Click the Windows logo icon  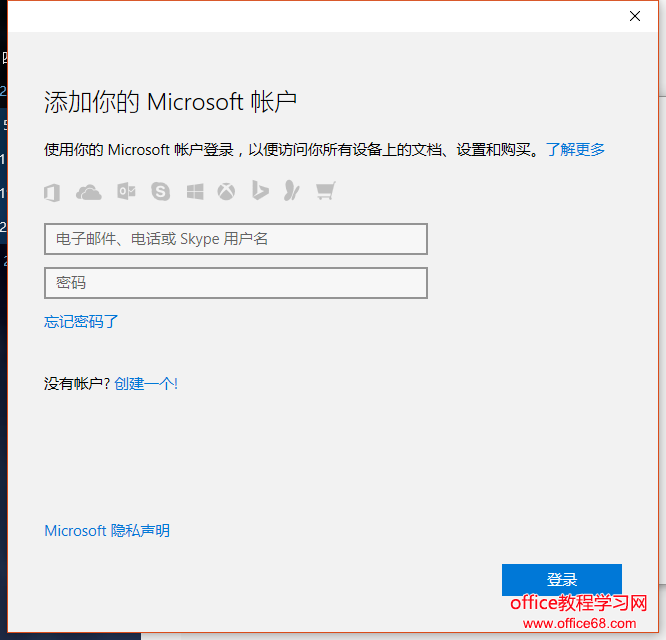point(195,192)
